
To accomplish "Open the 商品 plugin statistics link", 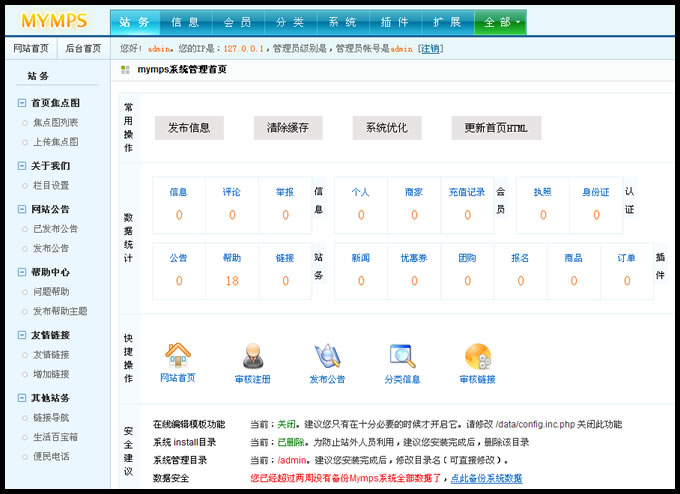I will click(573, 258).
